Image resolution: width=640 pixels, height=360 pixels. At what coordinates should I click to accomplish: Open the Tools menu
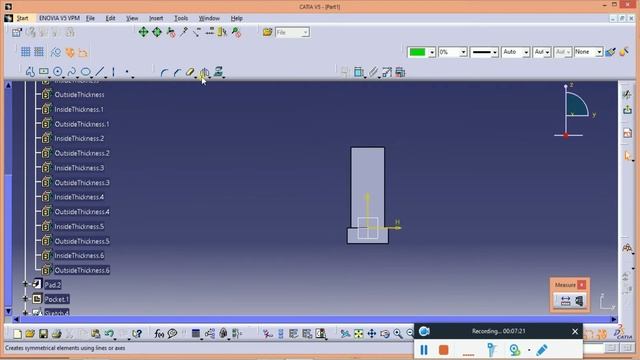[181, 18]
